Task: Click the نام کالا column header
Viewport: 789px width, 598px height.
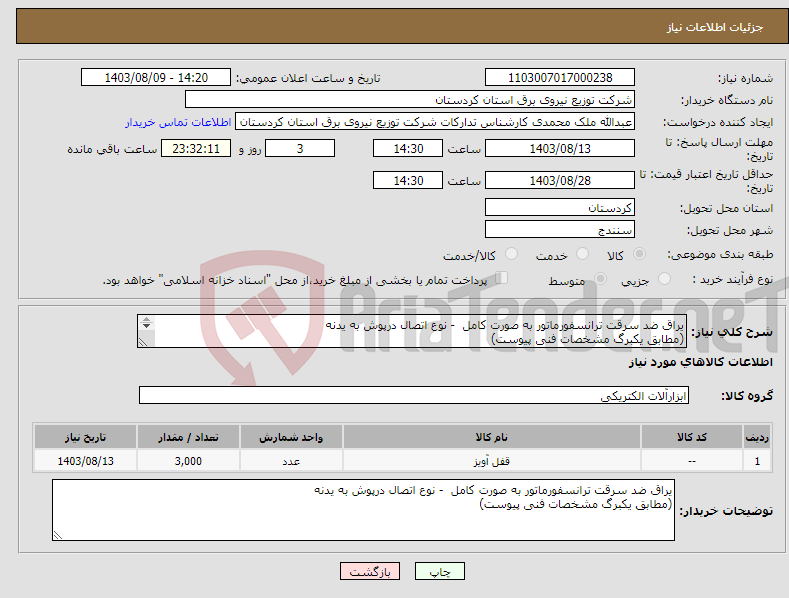Action: (x=492, y=437)
